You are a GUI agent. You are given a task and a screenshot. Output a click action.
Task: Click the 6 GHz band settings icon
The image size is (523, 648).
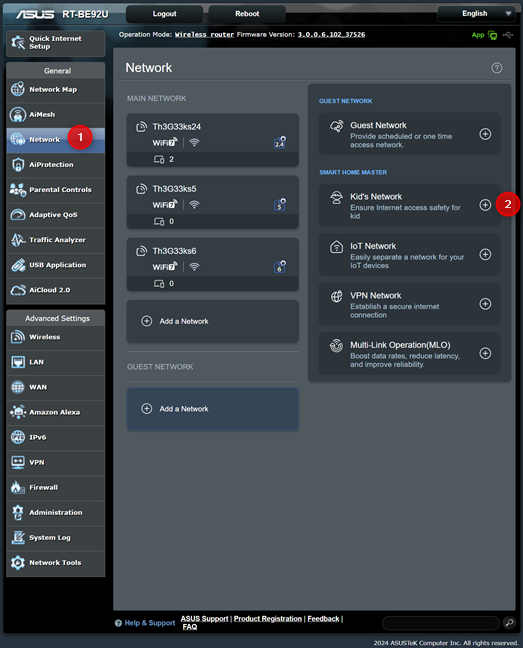(x=280, y=267)
